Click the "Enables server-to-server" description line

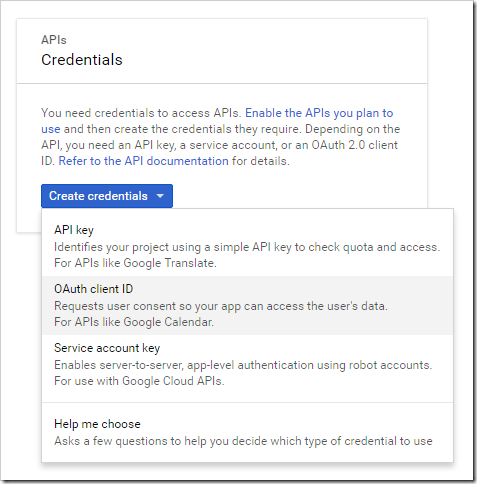click(x=243, y=365)
